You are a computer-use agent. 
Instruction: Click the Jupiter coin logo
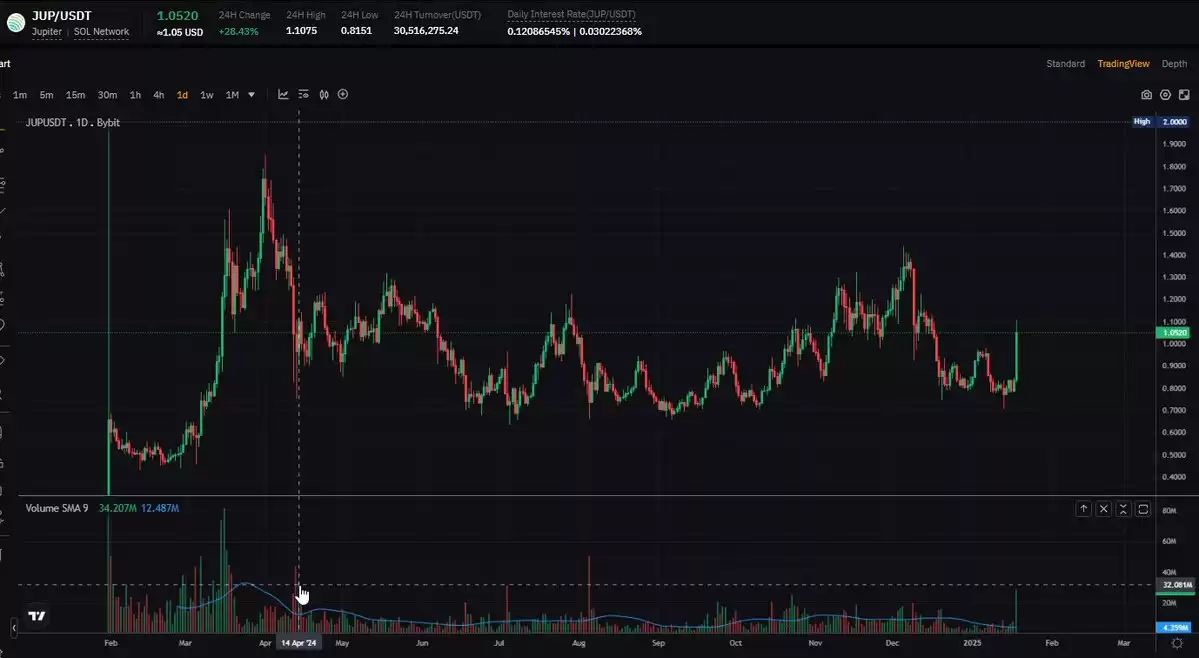click(x=15, y=22)
